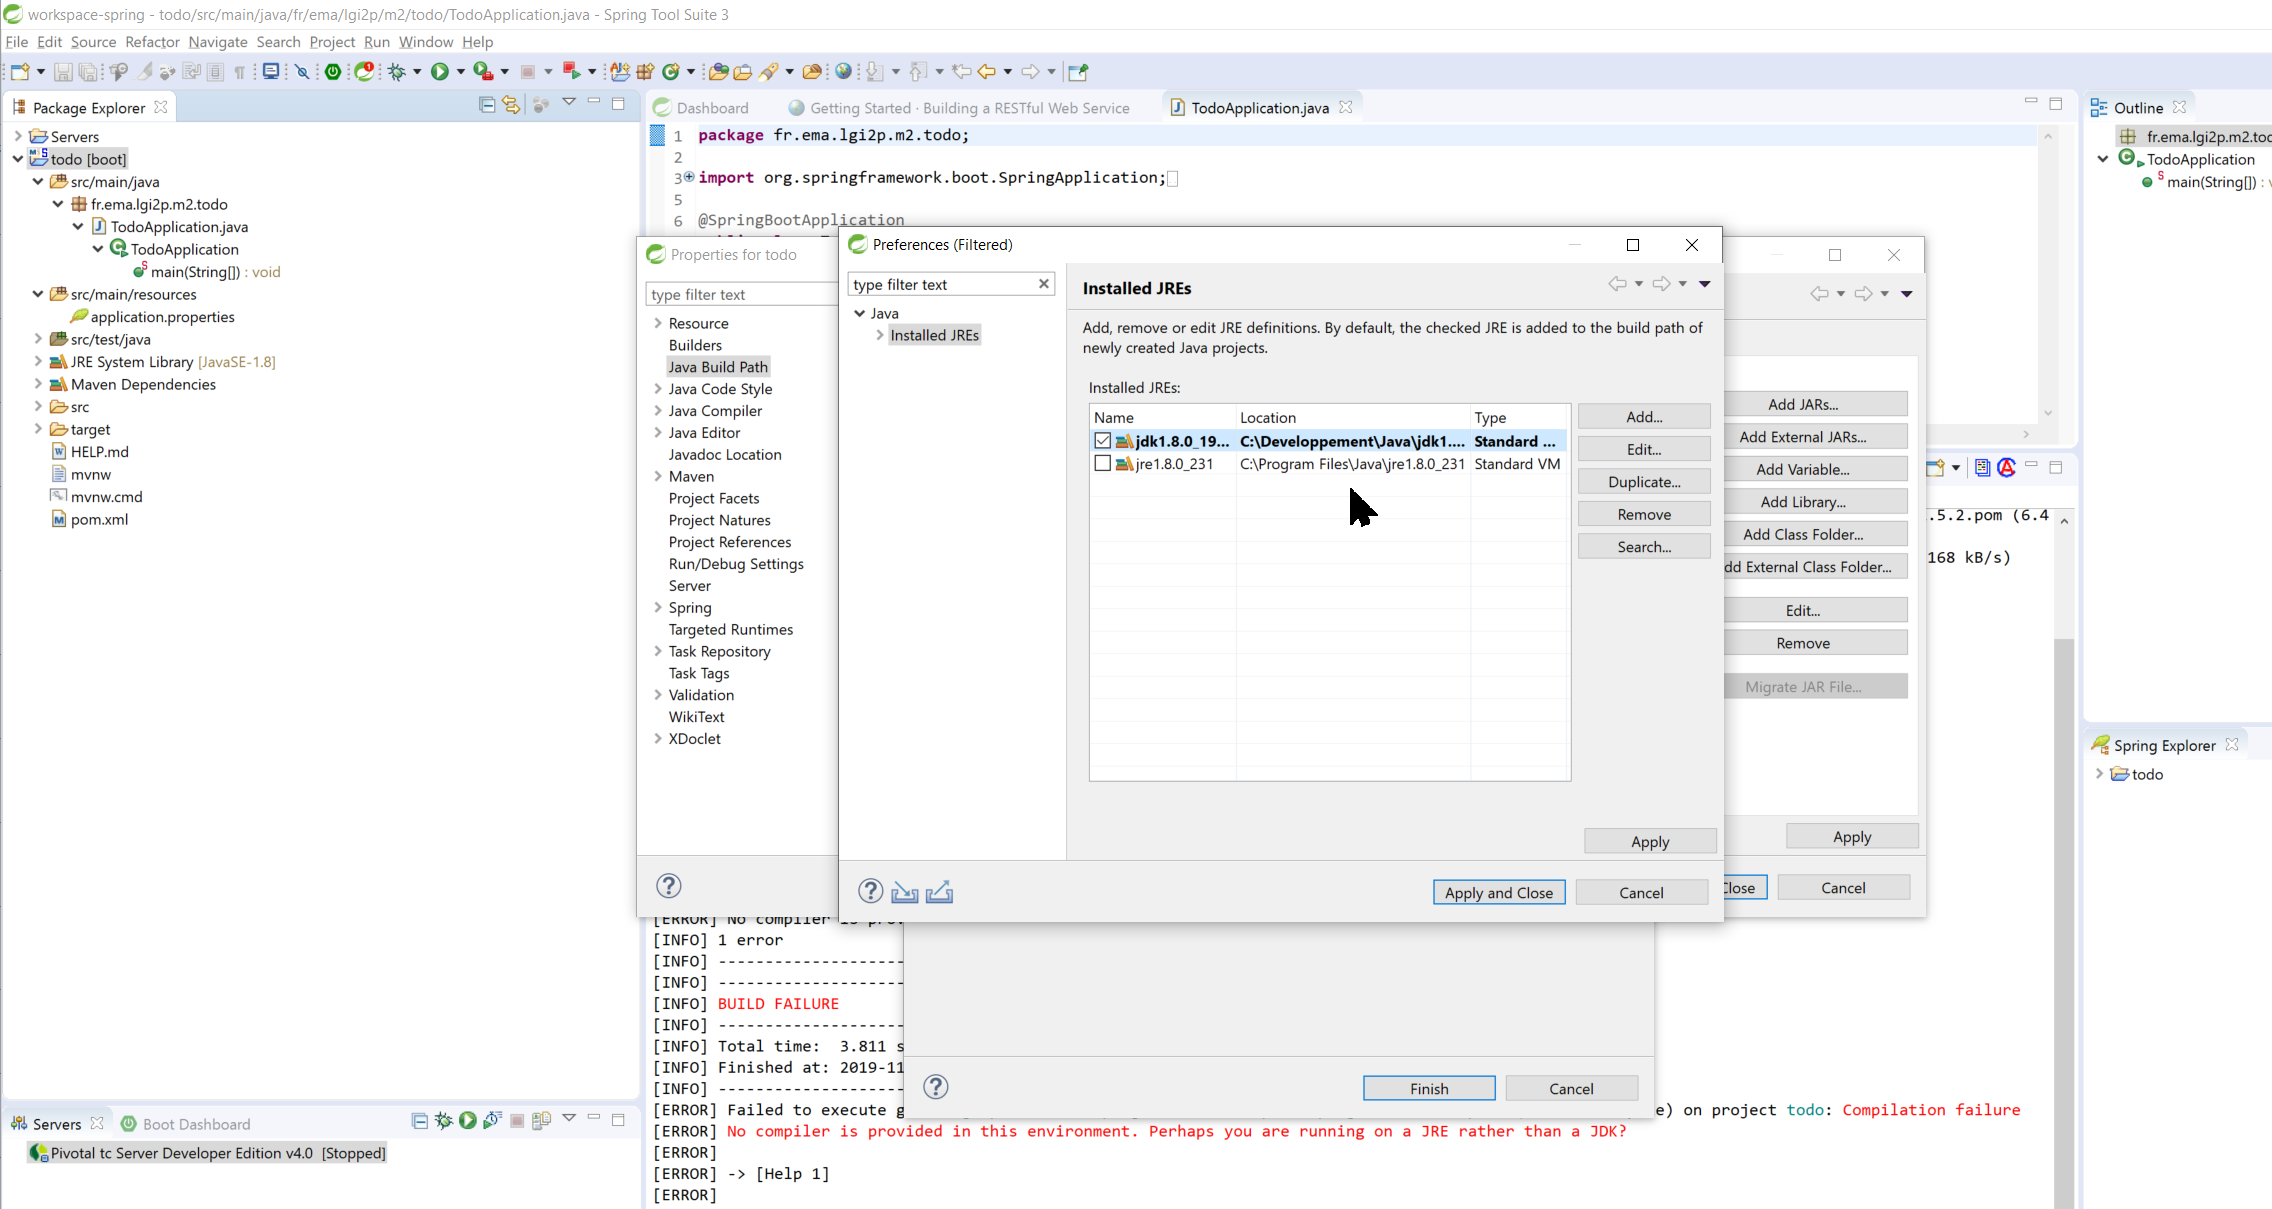Start the server in Servers view

(x=468, y=1120)
